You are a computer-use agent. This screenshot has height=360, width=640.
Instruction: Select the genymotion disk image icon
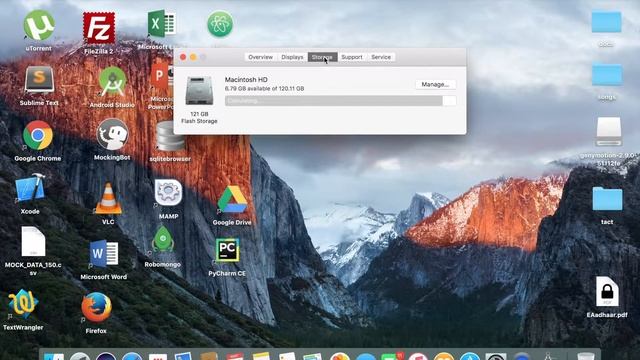[x=609, y=131]
